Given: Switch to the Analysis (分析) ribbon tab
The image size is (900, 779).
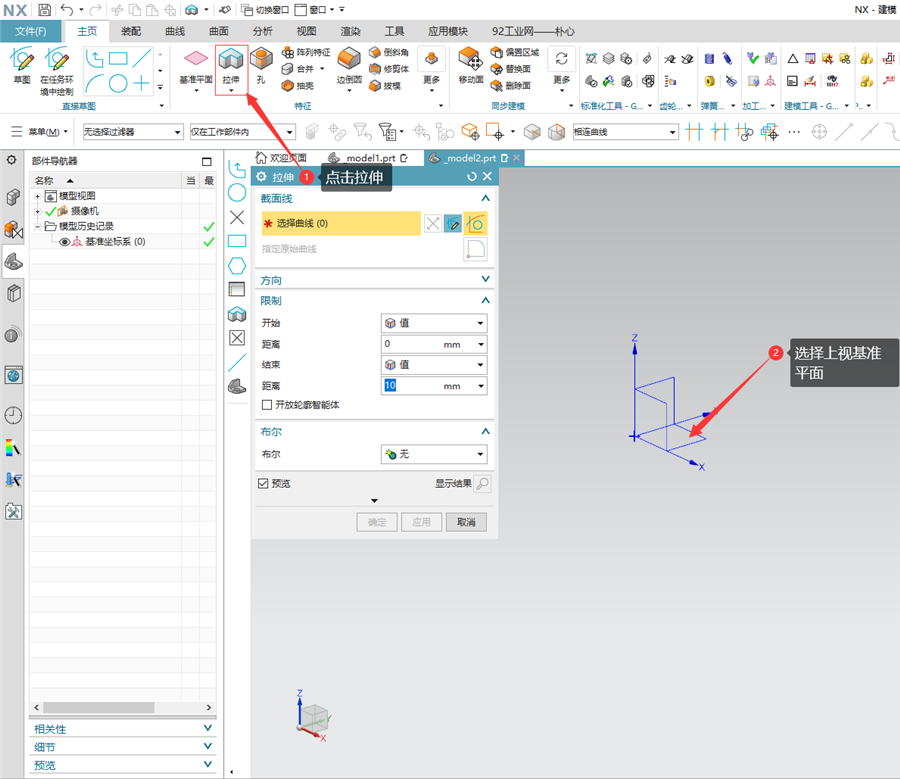Looking at the screenshot, I should coord(263,31).
